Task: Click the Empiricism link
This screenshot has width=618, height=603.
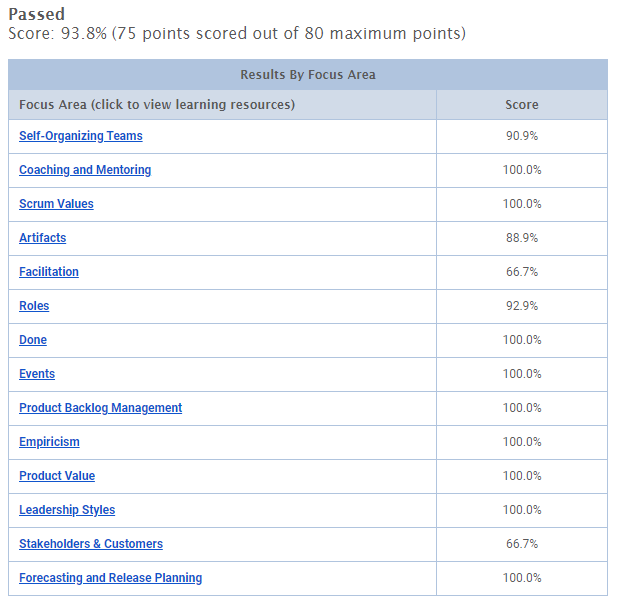Action: coord(49,442)
